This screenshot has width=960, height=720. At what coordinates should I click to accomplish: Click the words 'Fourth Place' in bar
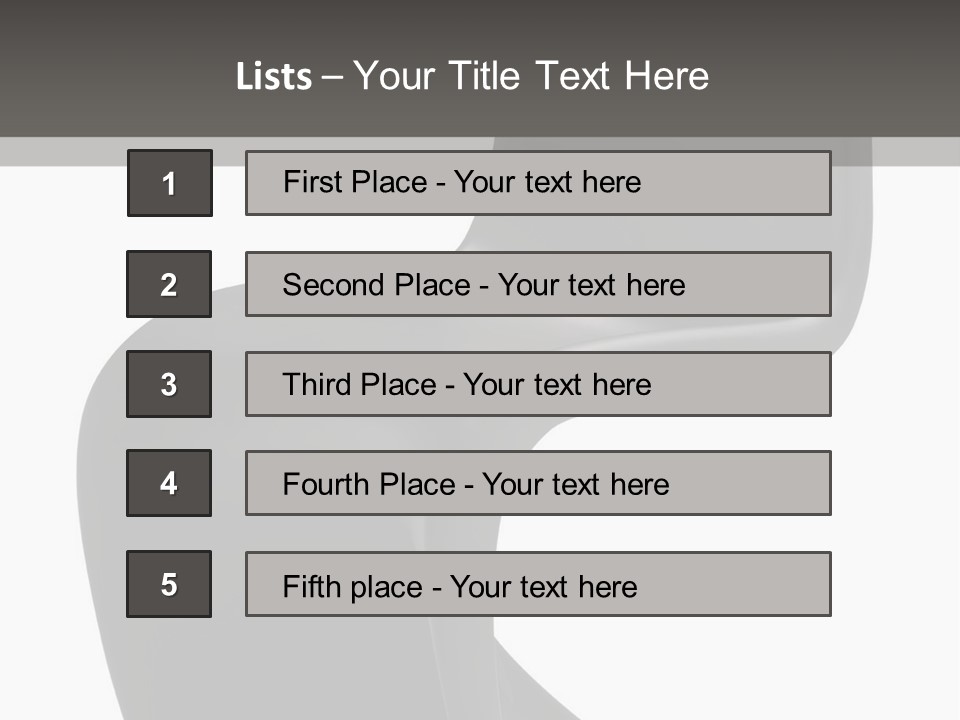point(369,484)
